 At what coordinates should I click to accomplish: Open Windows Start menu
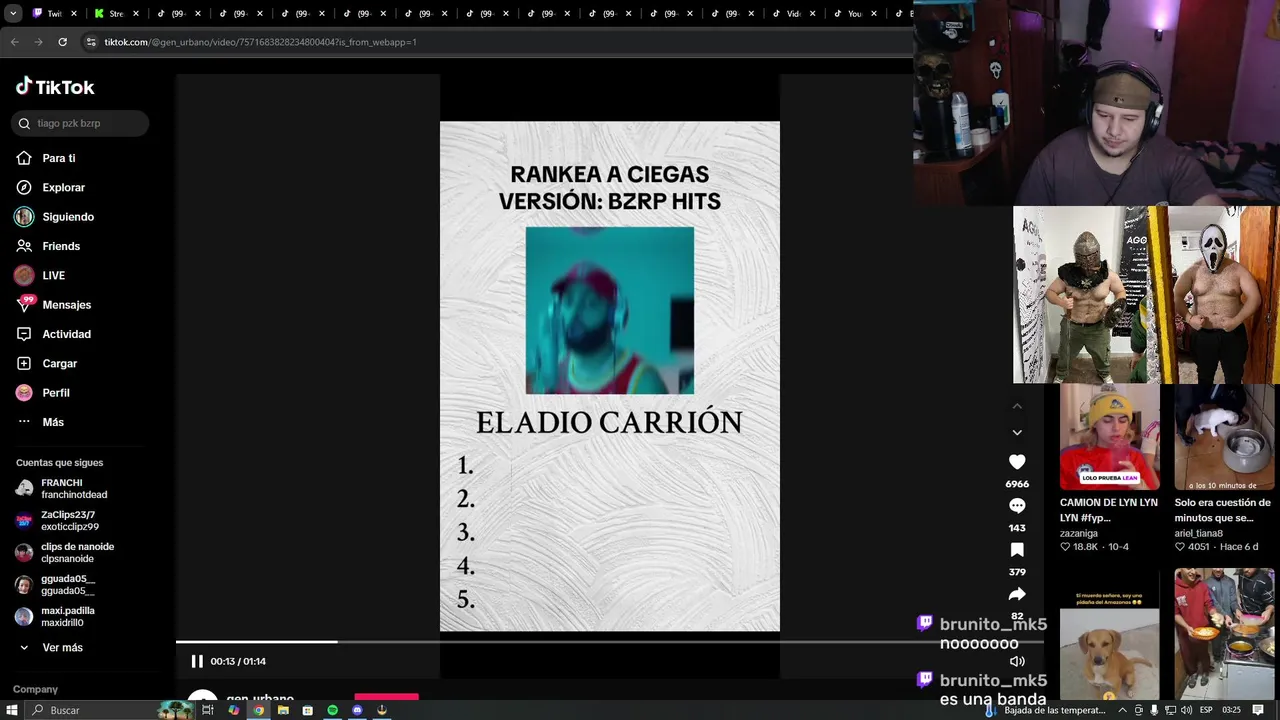12,710
